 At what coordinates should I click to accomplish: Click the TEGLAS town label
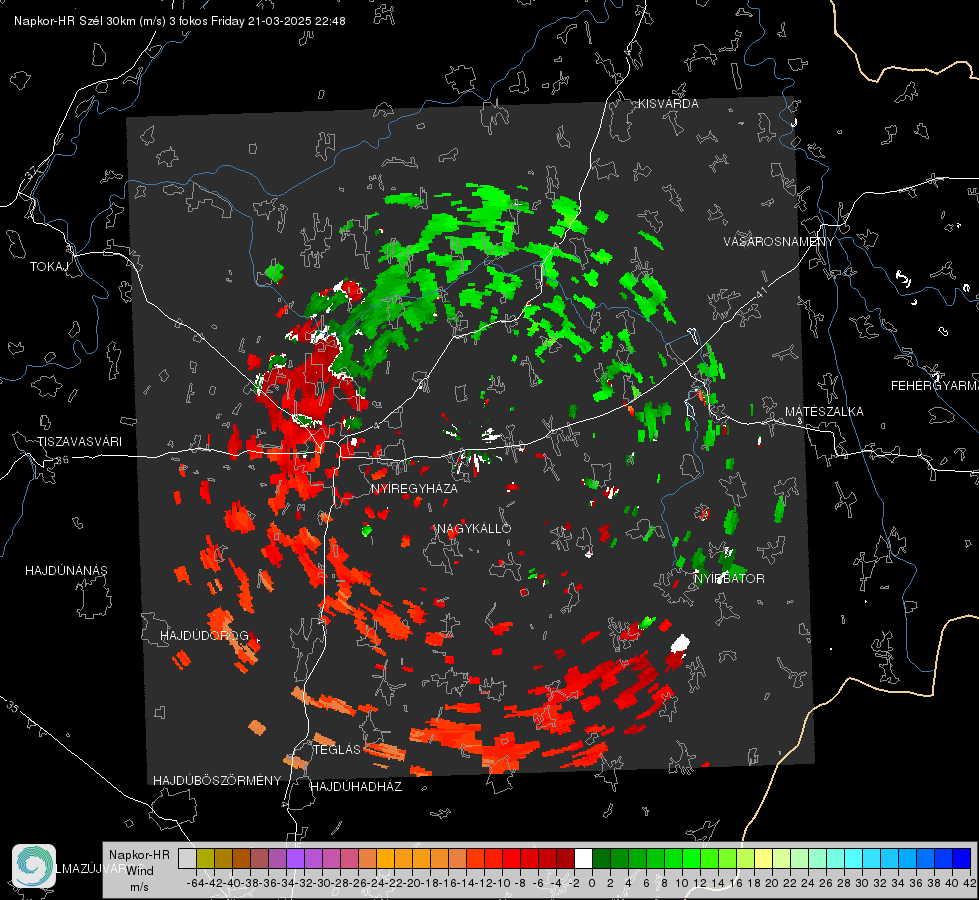(x=337, y=749)
